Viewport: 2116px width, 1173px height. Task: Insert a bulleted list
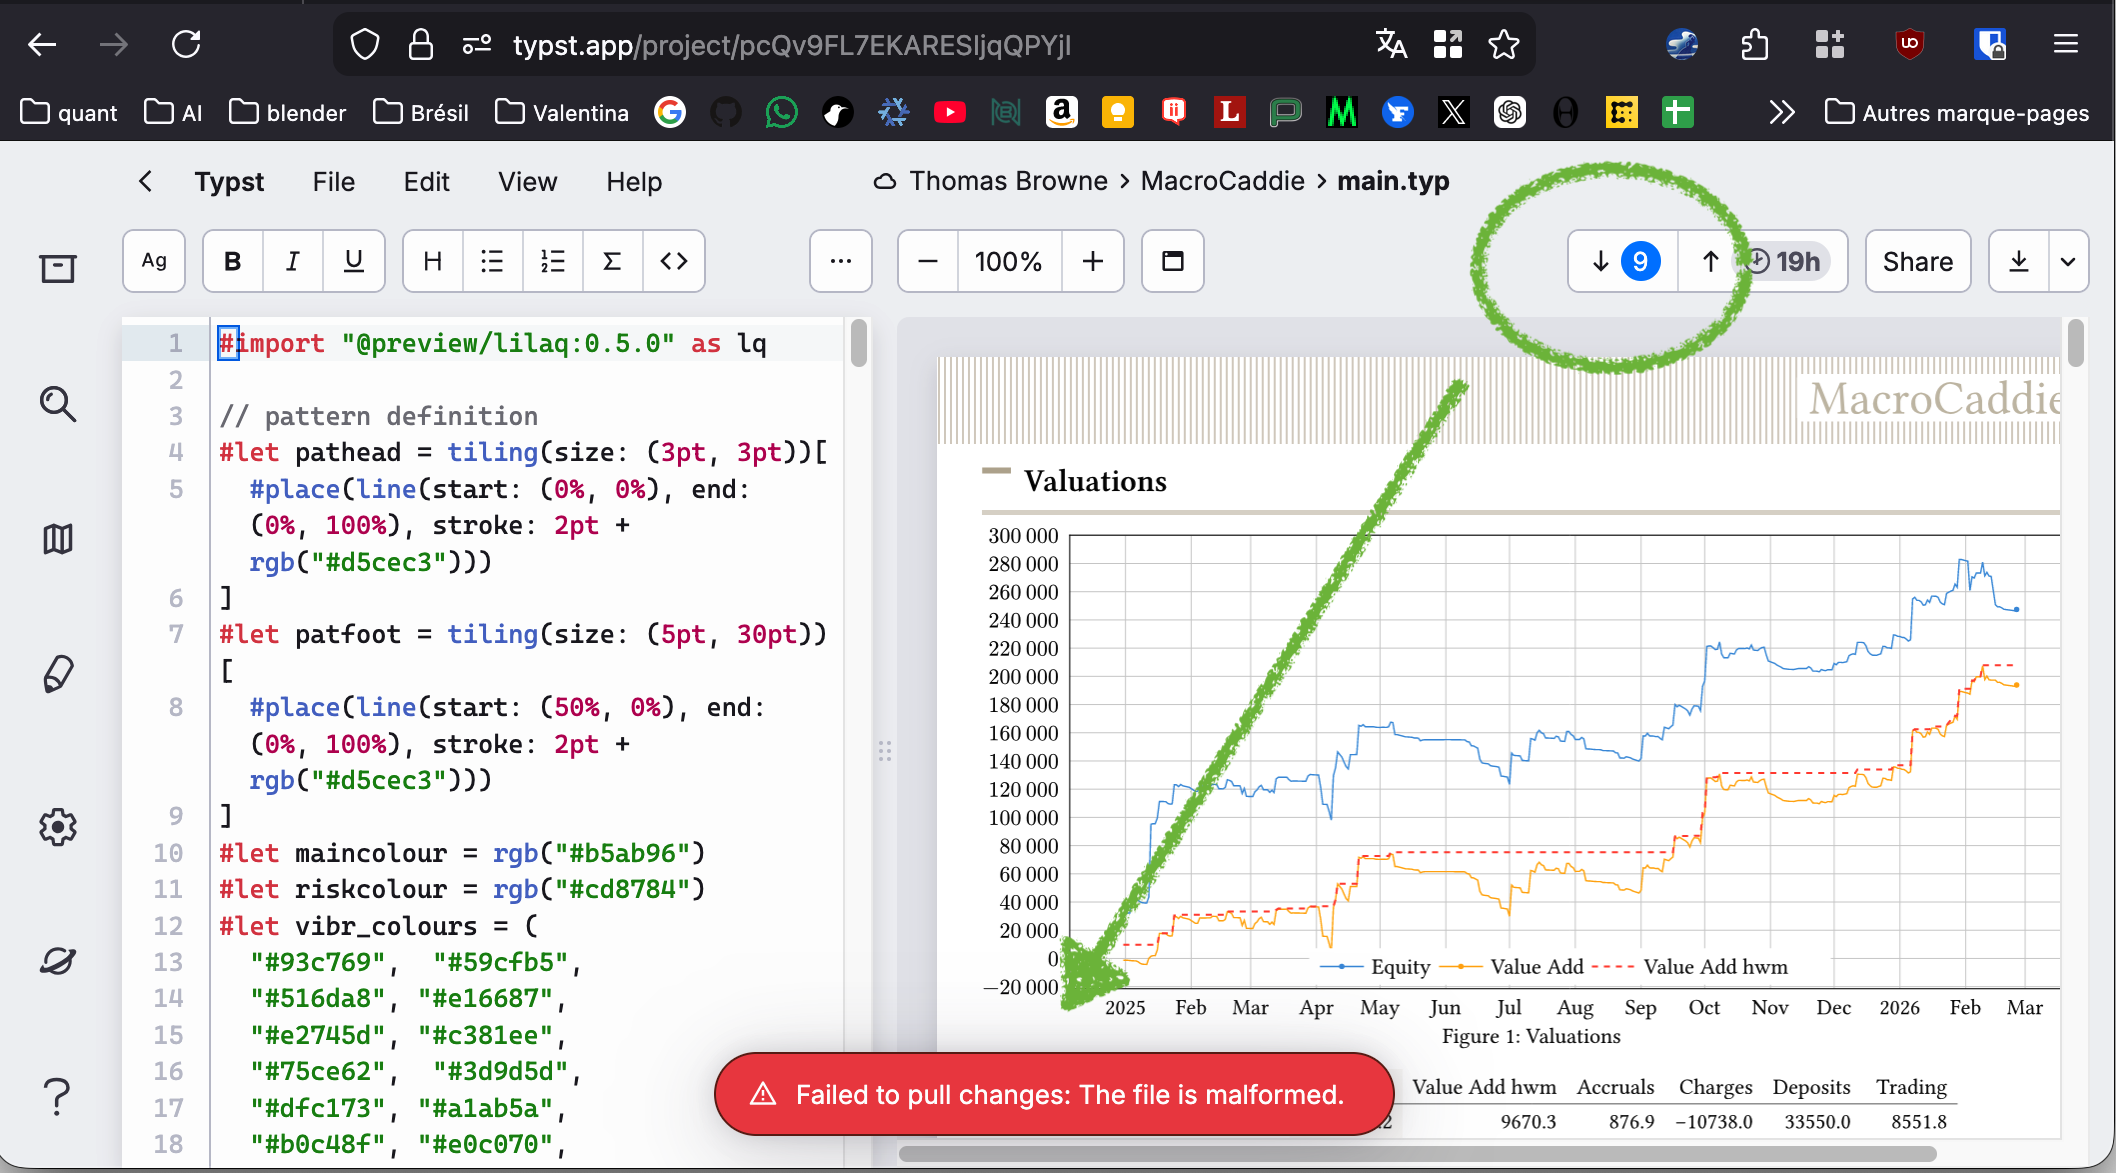tap(492, 261)
